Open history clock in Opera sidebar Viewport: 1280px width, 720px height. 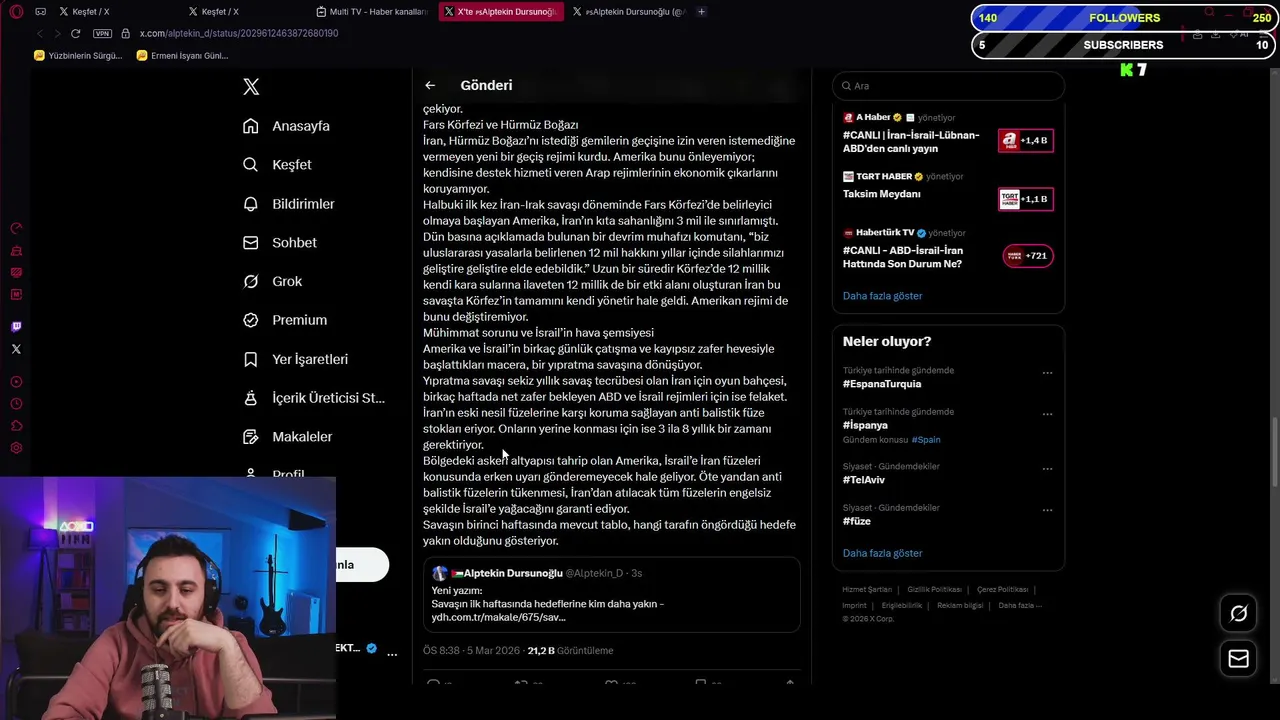click(x=16, y=404)
